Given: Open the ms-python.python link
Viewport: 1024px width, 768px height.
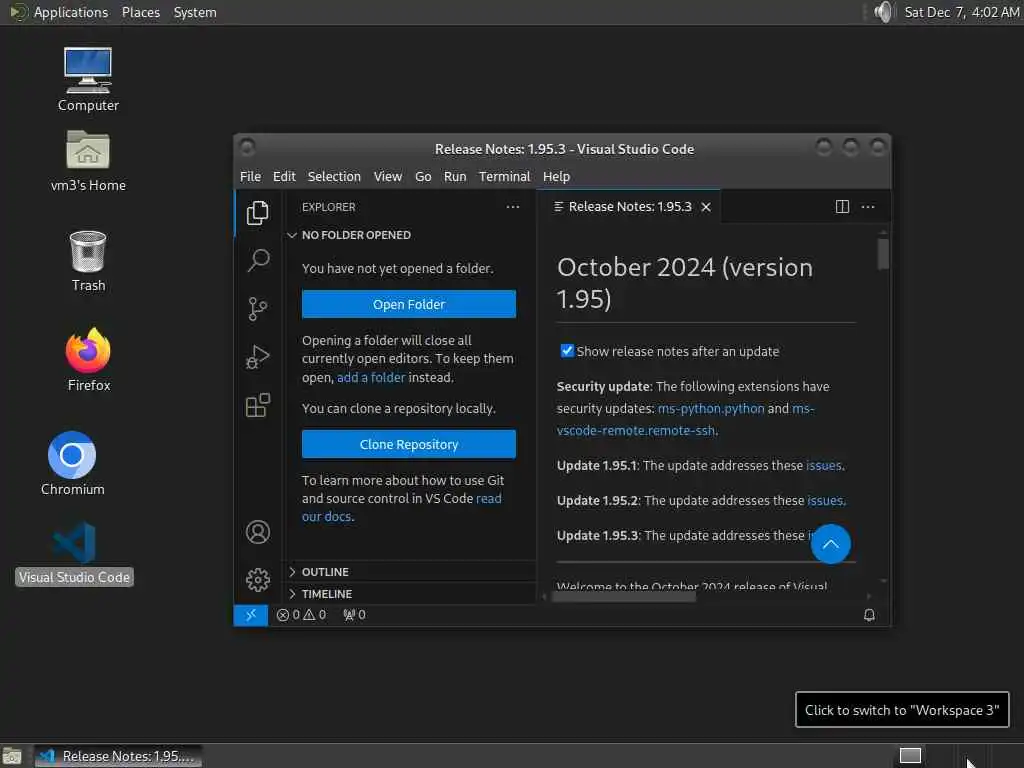Looking at the screenshot, I should (711, 408).
